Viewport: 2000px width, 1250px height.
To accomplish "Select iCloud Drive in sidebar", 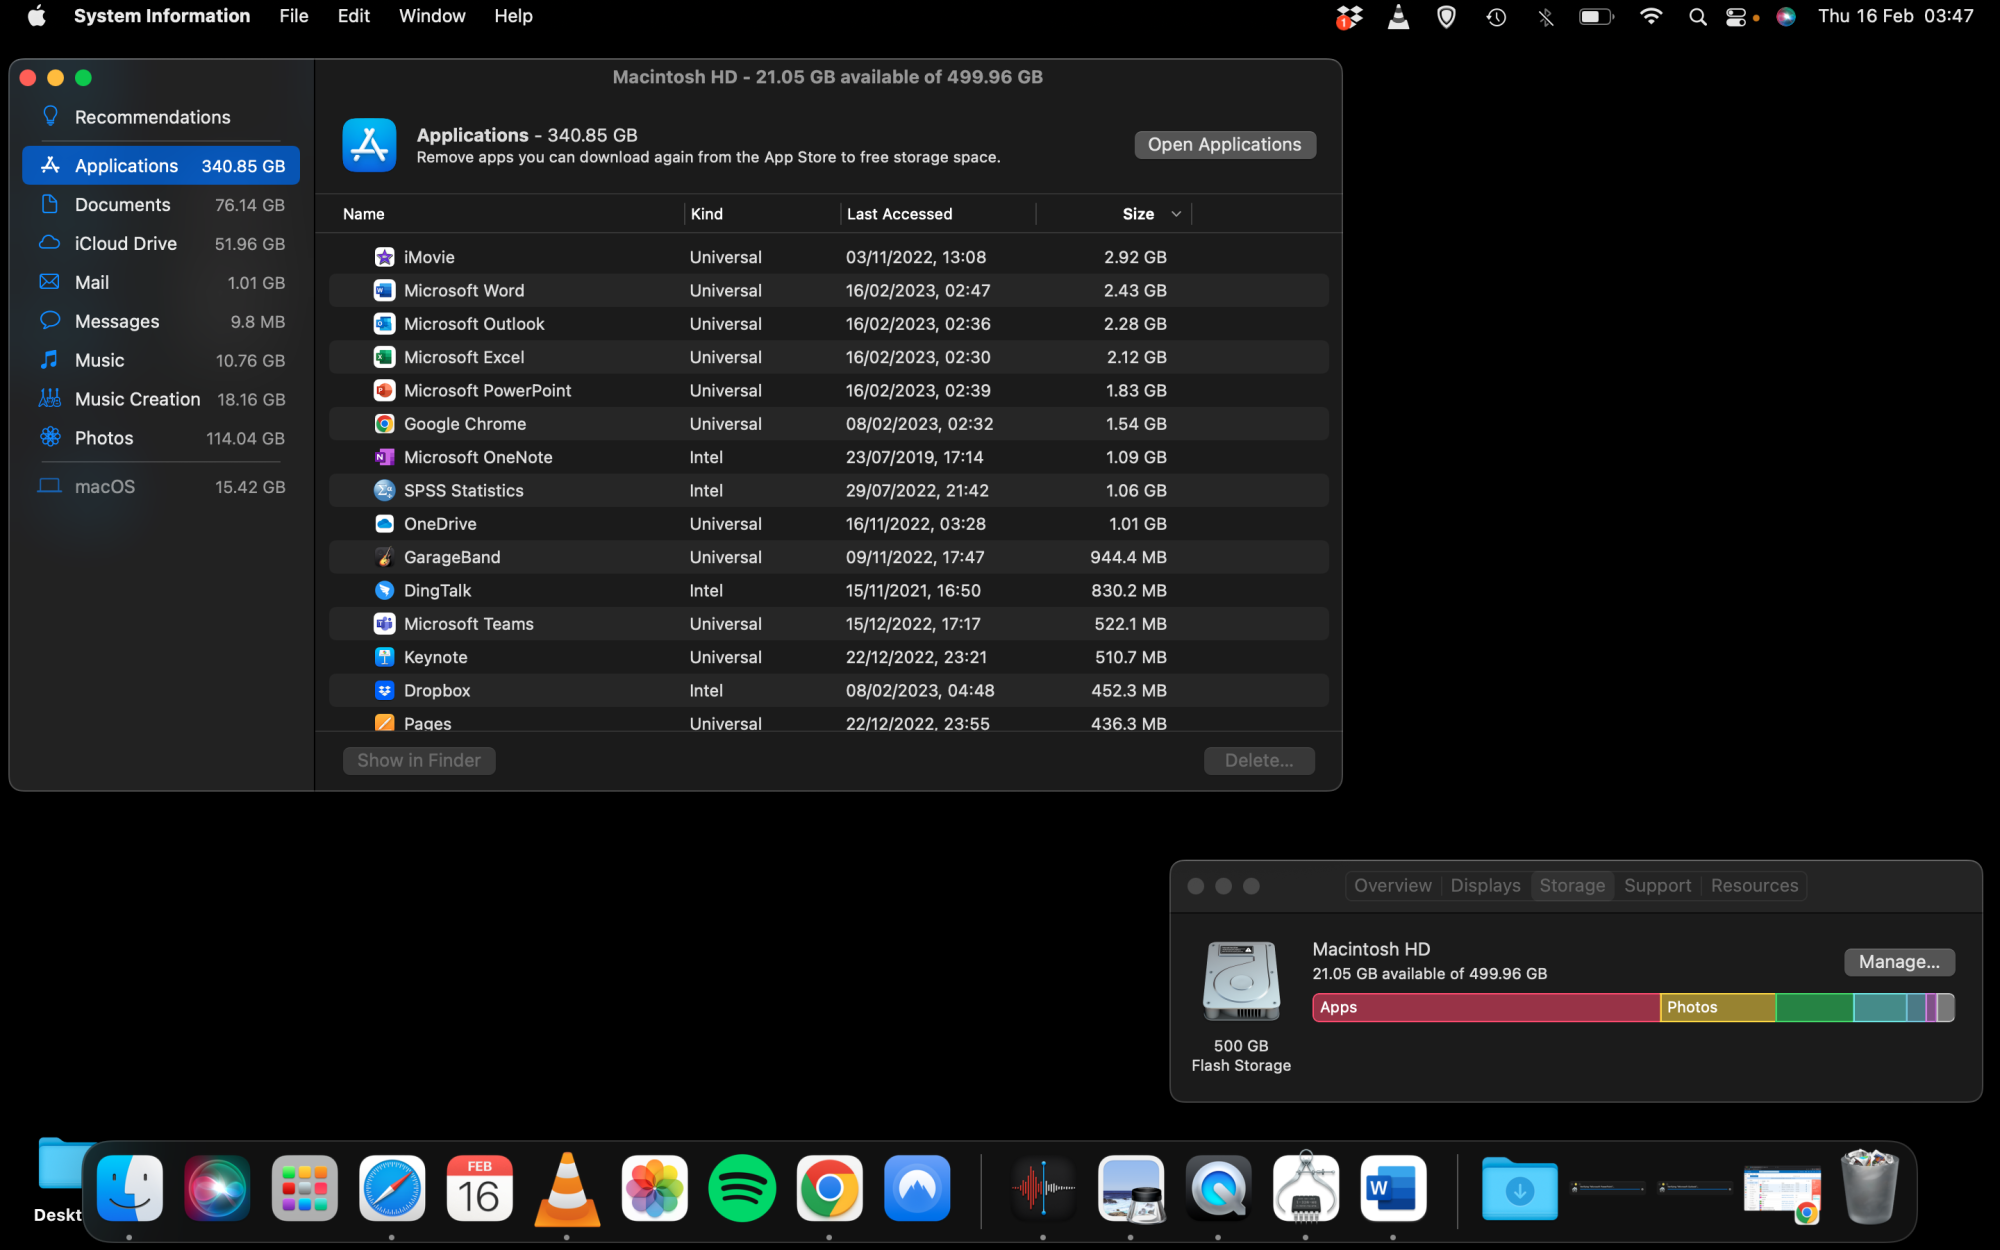I will tap(160, 244).
